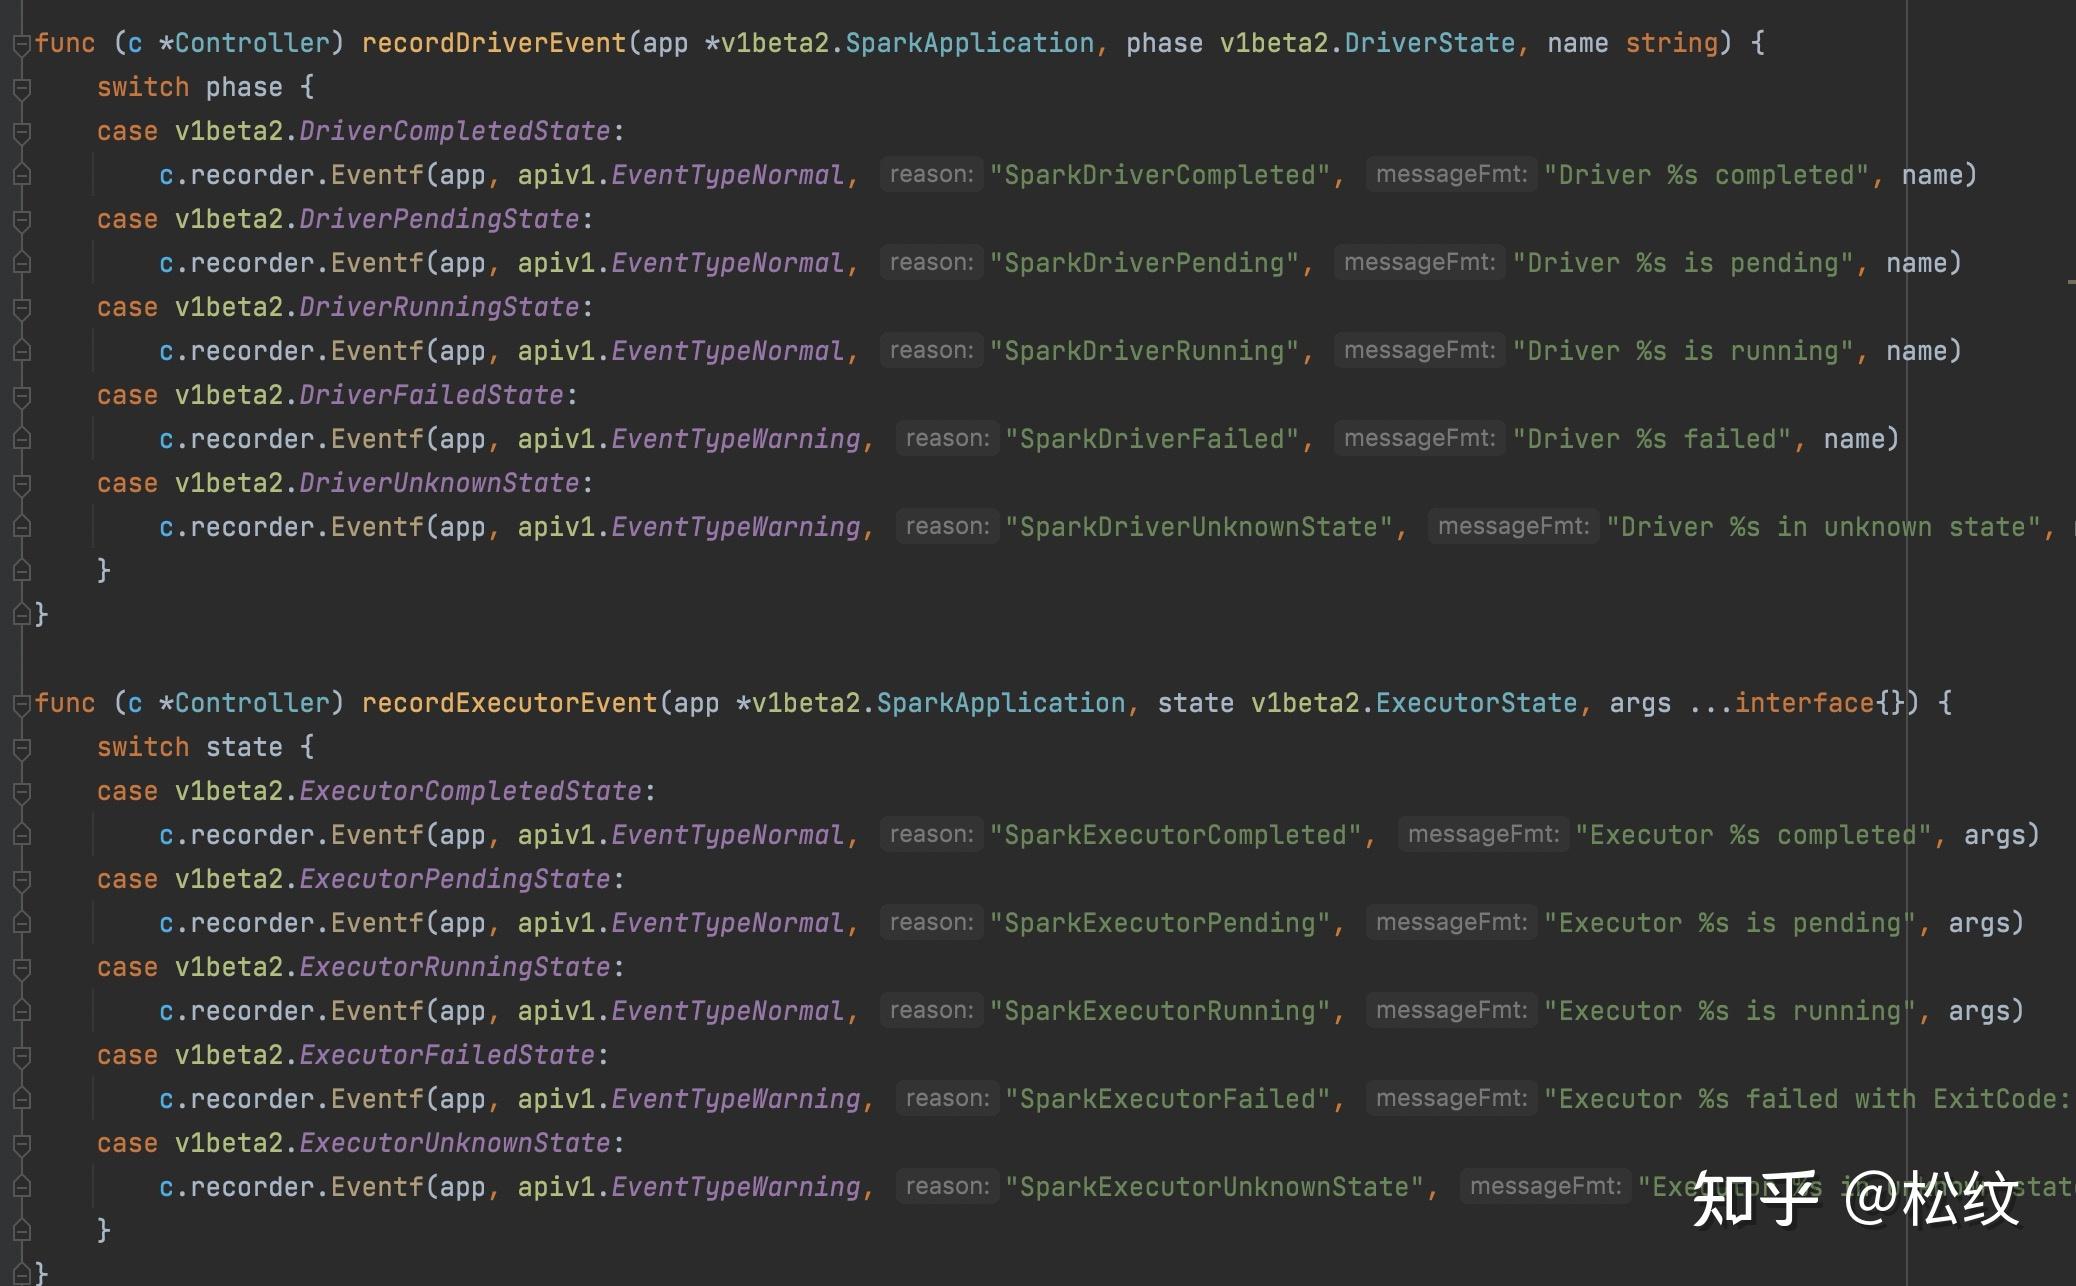Viewport: 2076px width, 1286px height.
Task: Click the EventTypeWarning constant on the DriverFailedState line
Action: [x=736, y=439]
